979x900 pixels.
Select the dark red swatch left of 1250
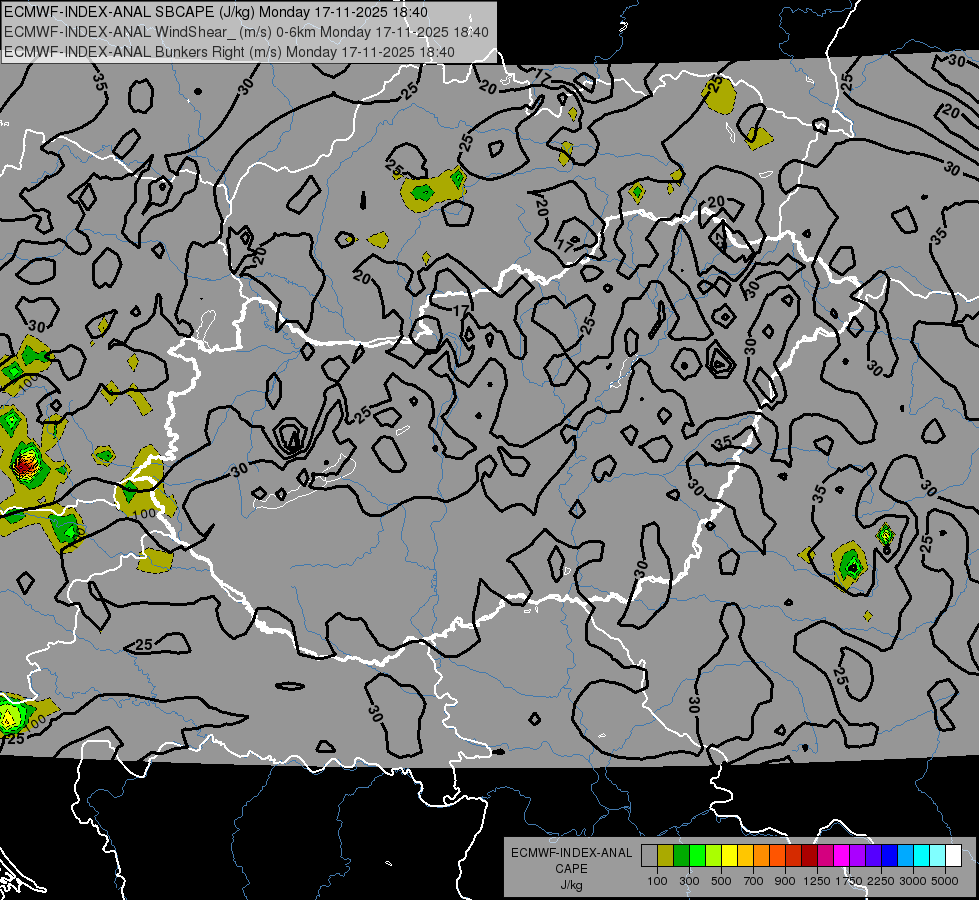[x=809, y=855]
